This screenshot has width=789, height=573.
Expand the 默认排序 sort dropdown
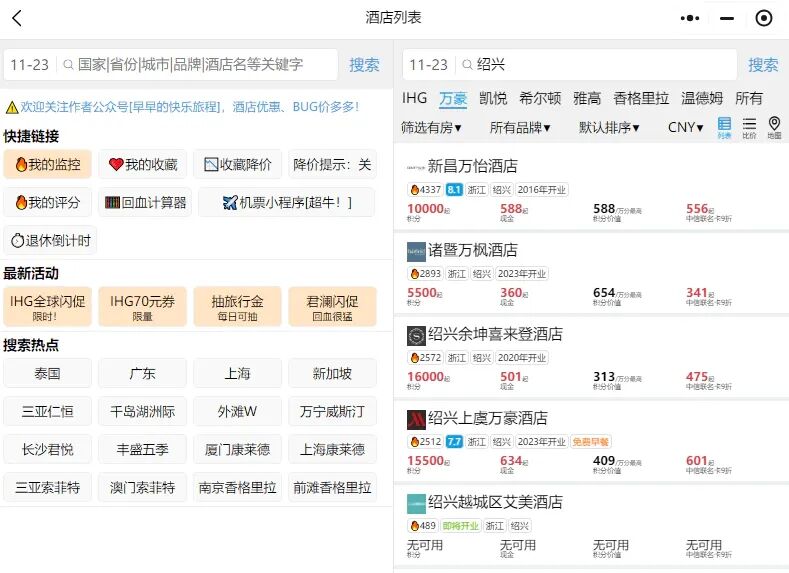coord(609,128)
